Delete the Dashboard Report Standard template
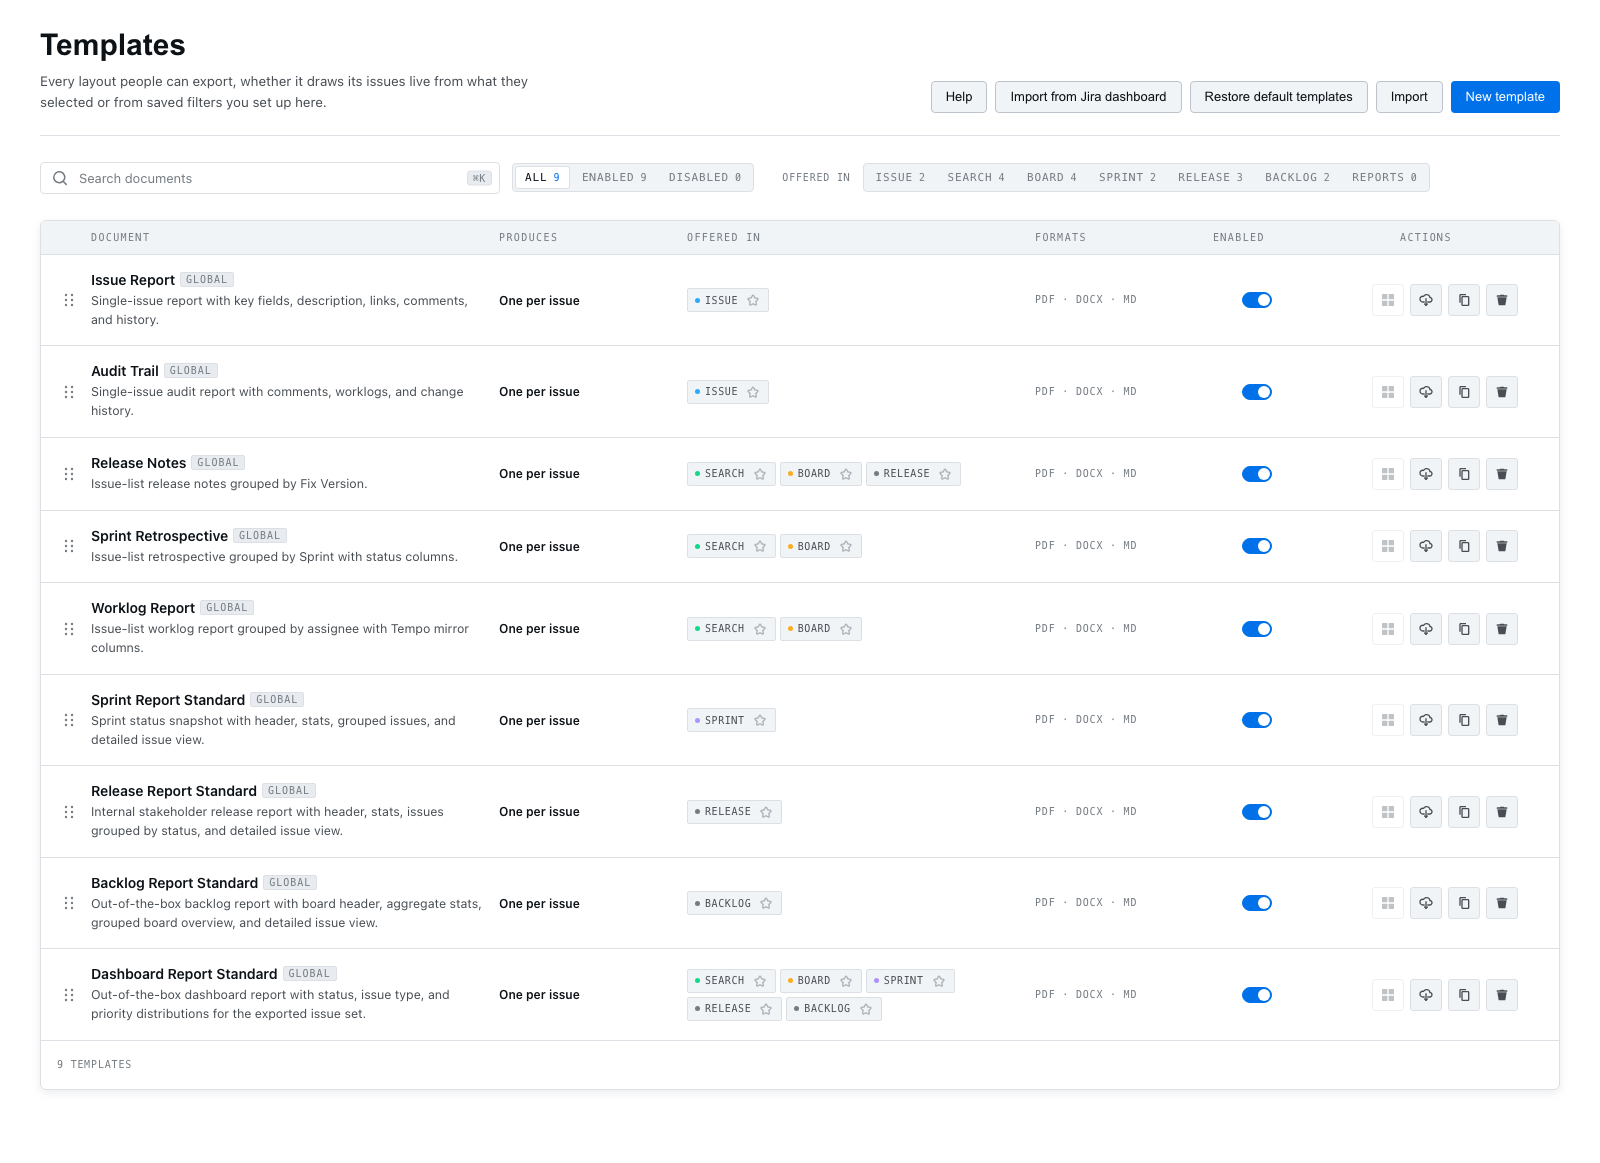1600x1163 pixels. click(1501, 995)
